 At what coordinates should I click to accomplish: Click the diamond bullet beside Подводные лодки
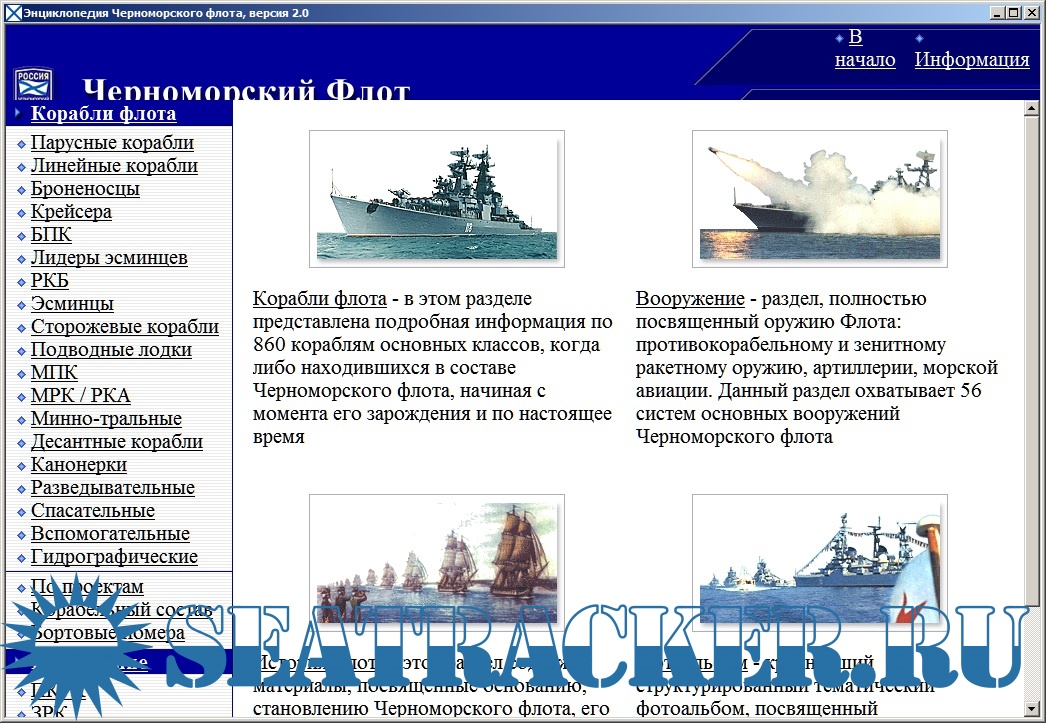click(22, 351)
